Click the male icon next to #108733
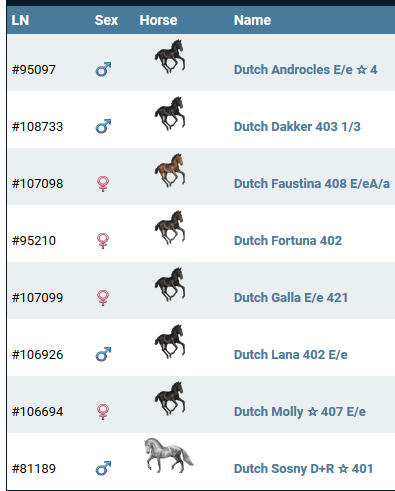 coord(103,126)
